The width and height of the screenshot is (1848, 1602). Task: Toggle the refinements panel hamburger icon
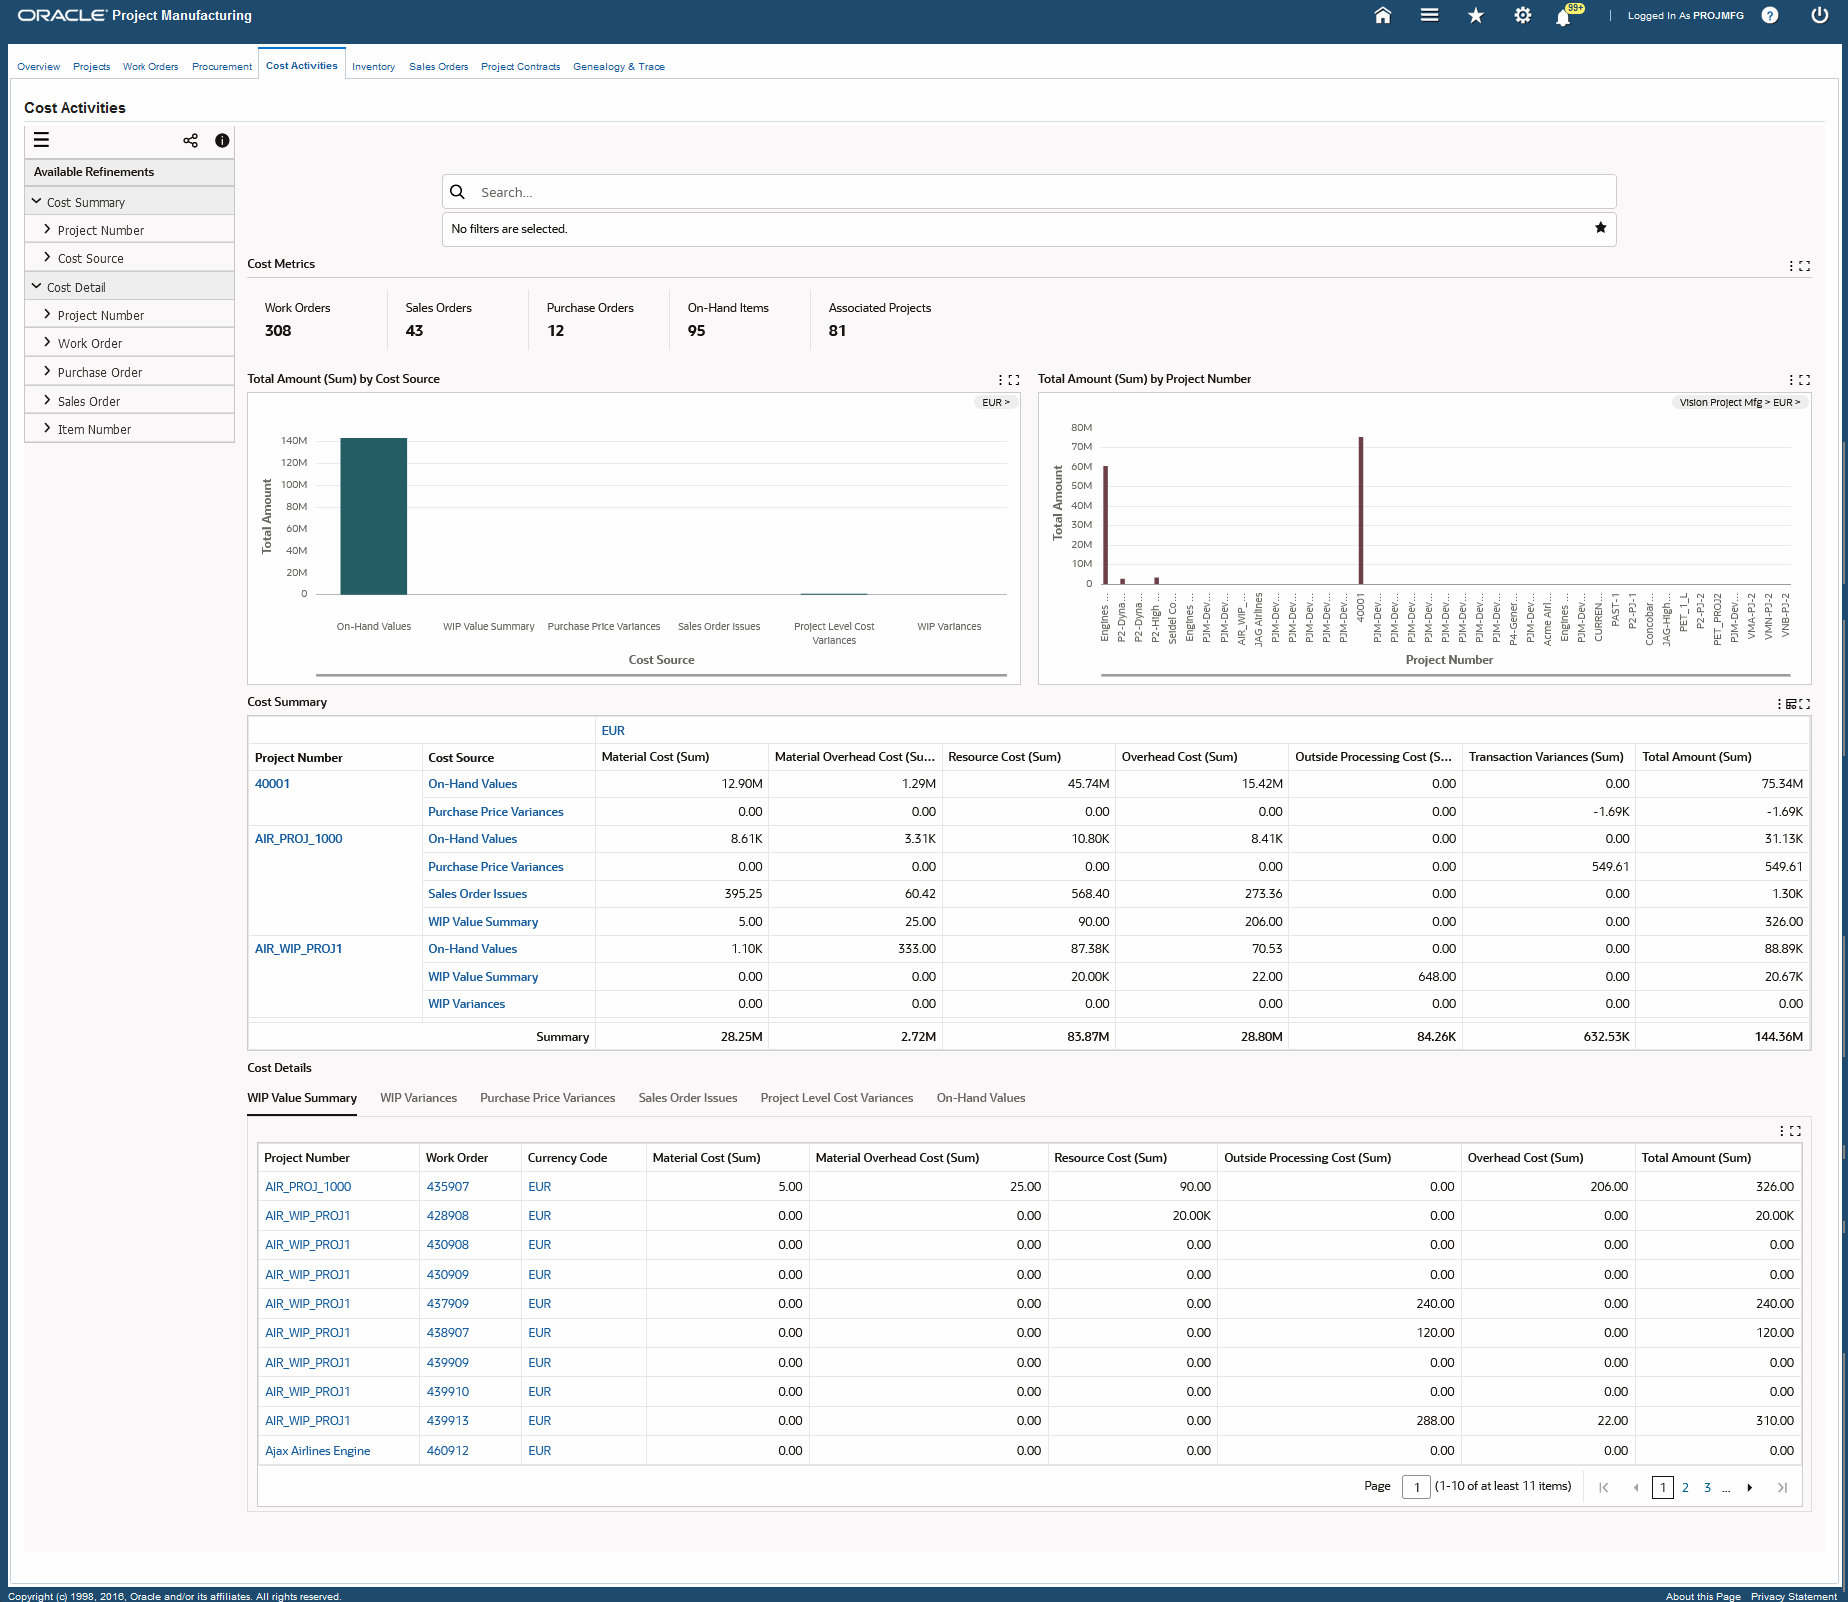41,140
